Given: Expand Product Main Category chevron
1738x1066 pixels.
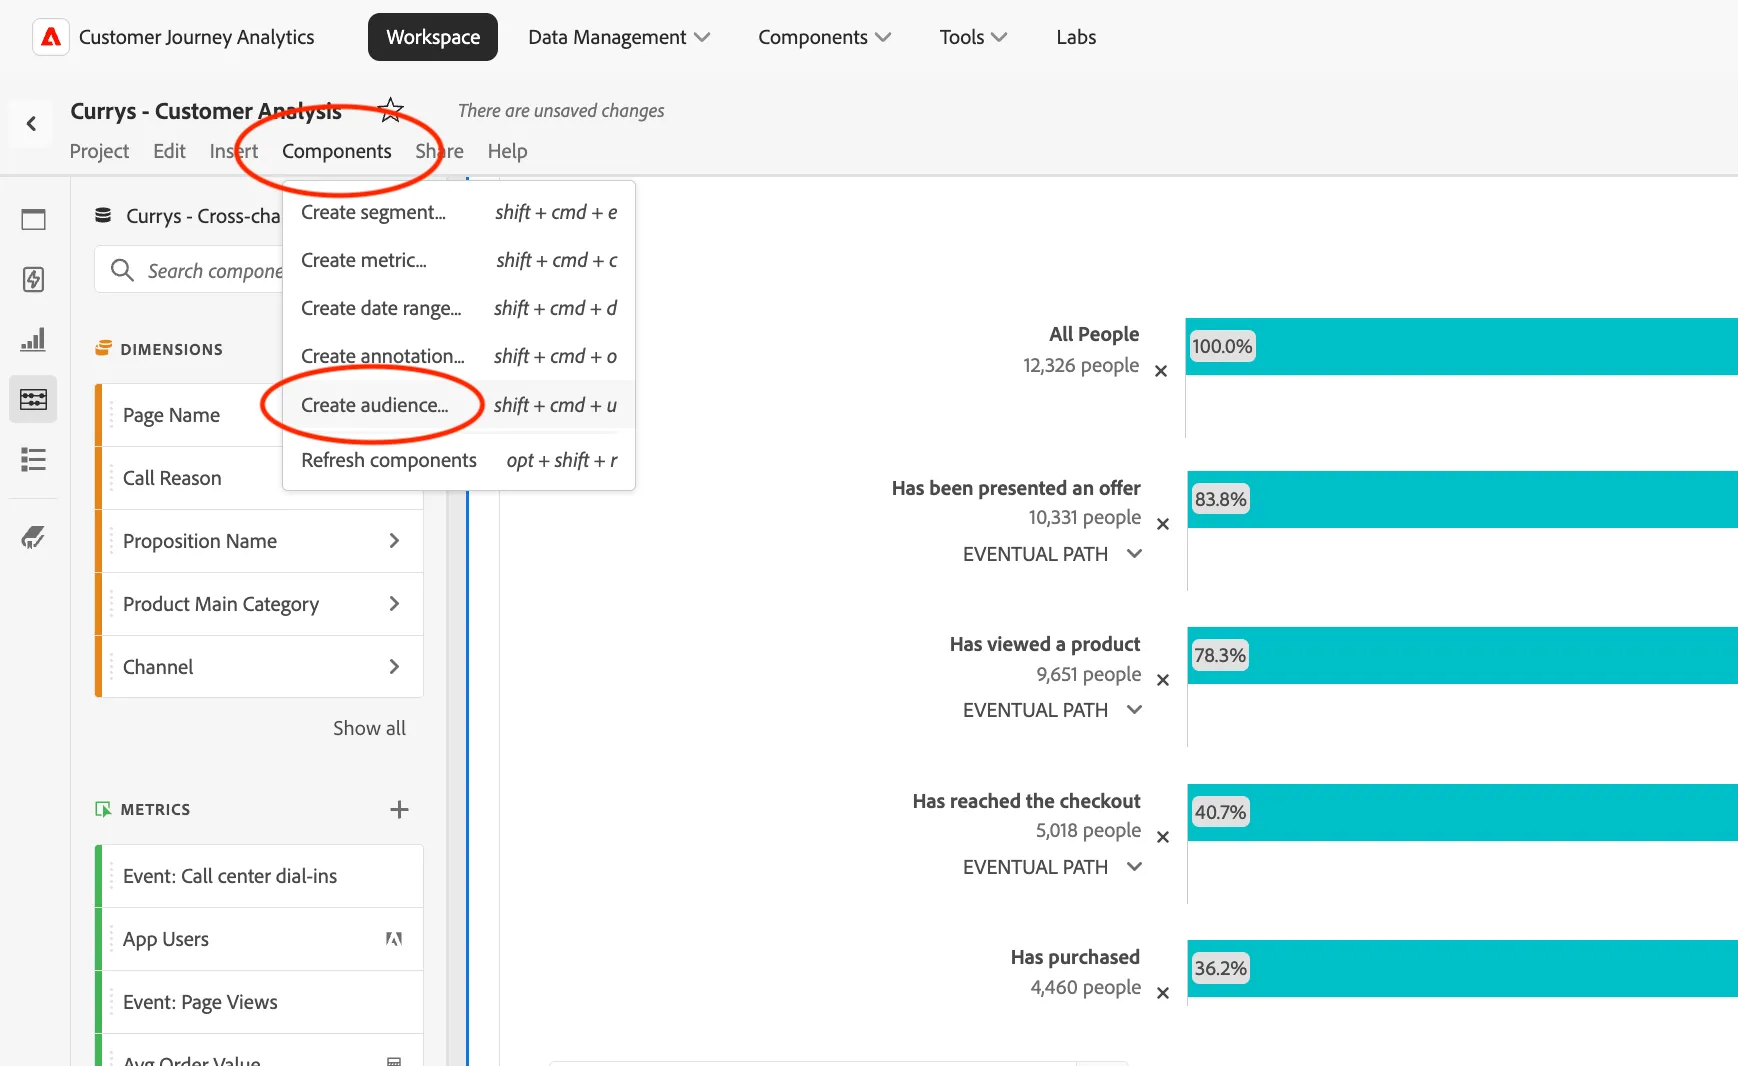Looking at the screenshot, I should (x=394, y=604).
